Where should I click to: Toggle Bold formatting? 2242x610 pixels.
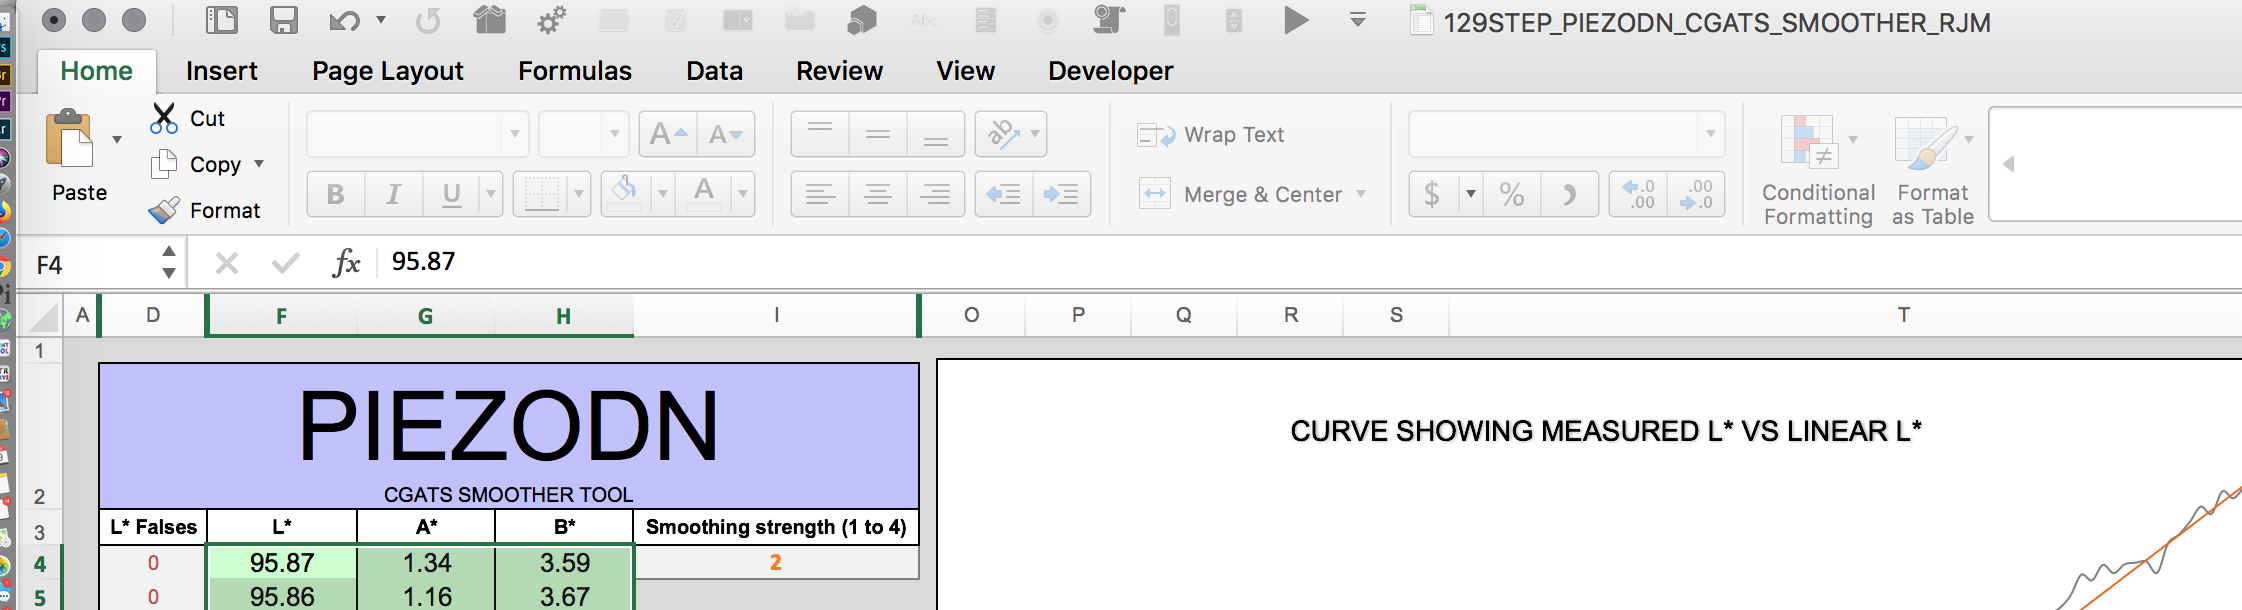coord(336,194)
